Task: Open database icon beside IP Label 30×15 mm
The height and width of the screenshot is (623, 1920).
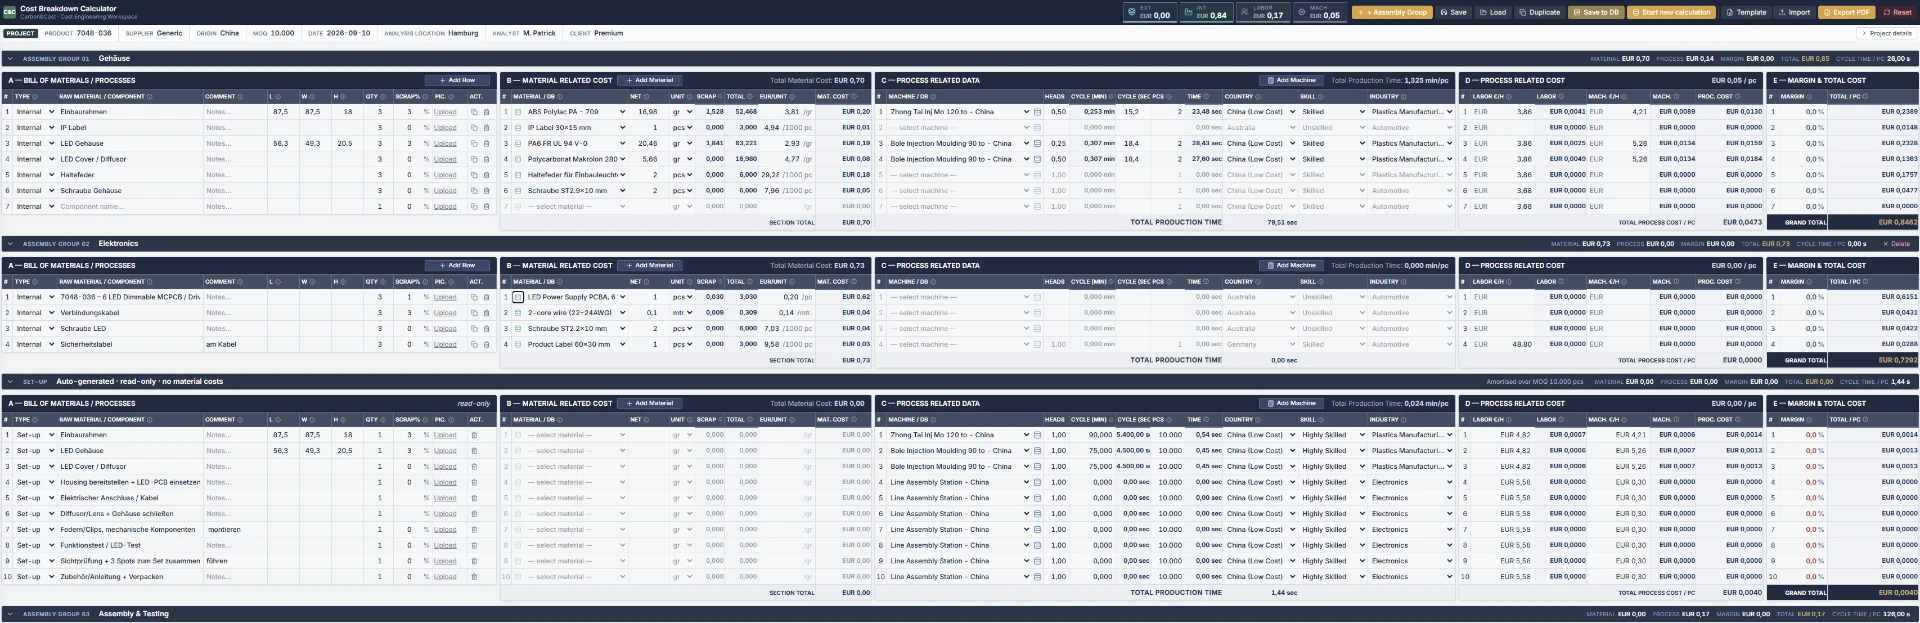Action: (x=518, y=128)
